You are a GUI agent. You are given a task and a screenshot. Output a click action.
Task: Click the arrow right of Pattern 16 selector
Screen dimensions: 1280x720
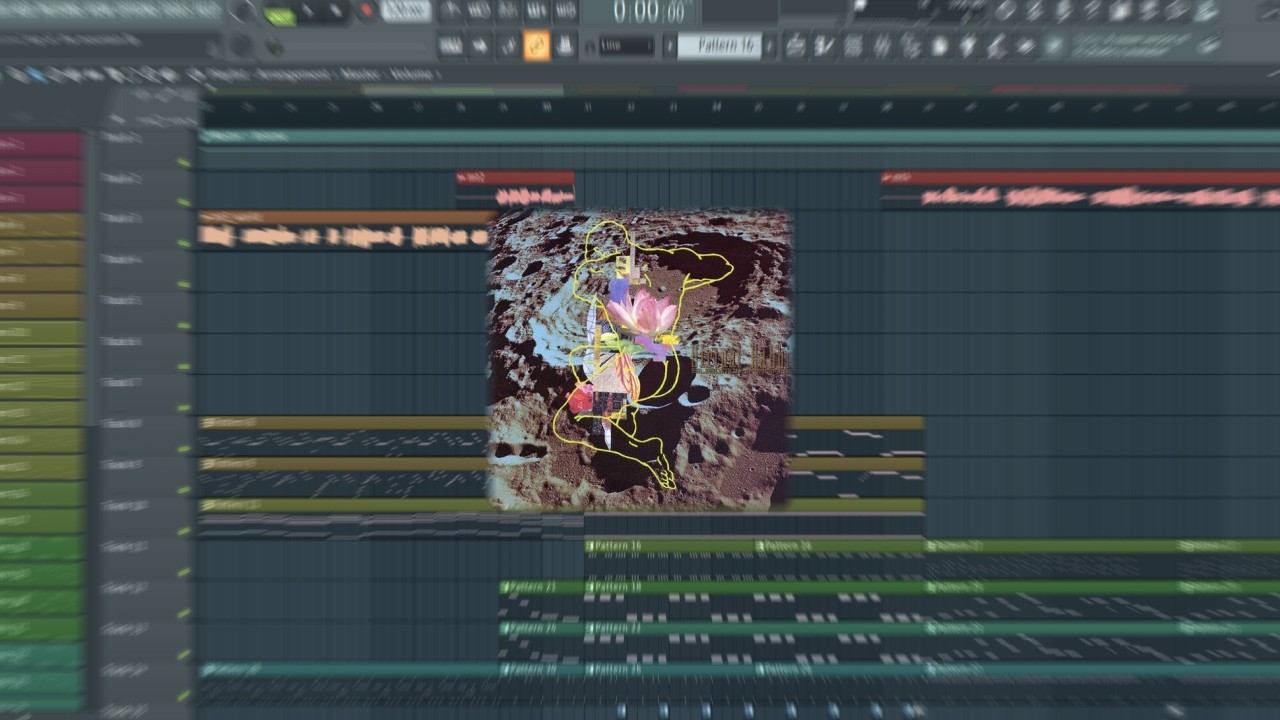(769, 46)
